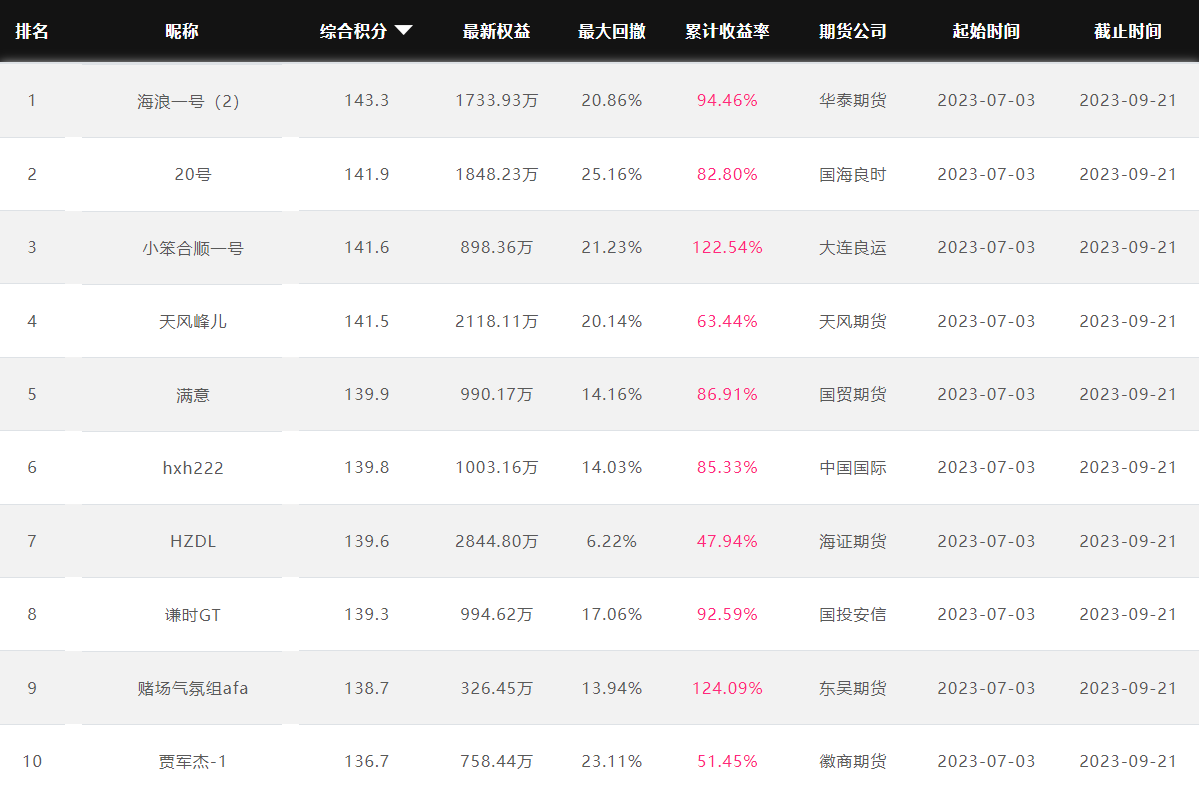The image size is (1199, 797).
Task: Click the return rate 124.09%
Action: [727, 688]
